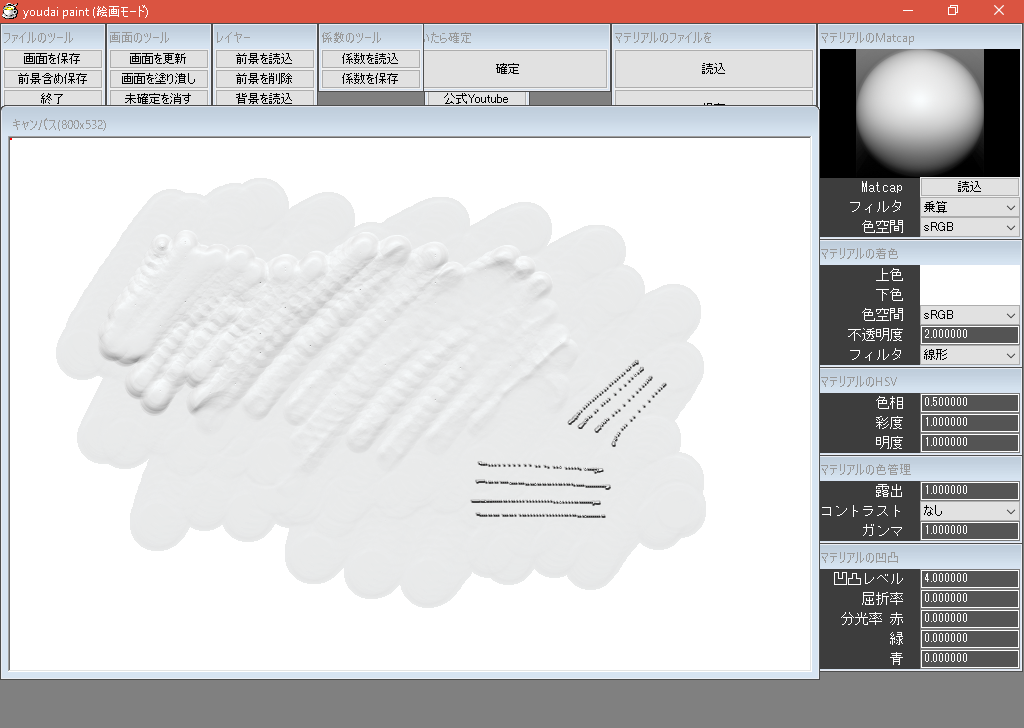Click 未確定を消す to clear unconfirmed strokes
This screenshot has width=1024, height=728.
point(158,98)
